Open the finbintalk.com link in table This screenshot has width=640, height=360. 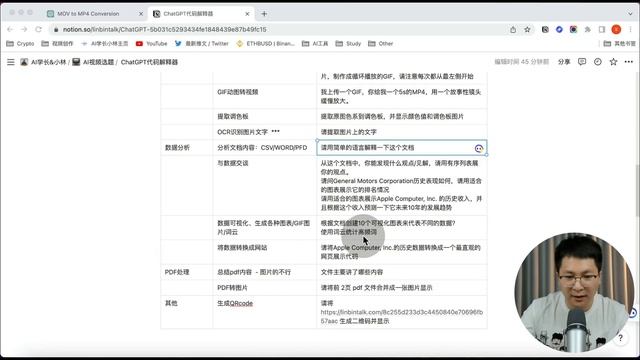click(x=402, y=316)
